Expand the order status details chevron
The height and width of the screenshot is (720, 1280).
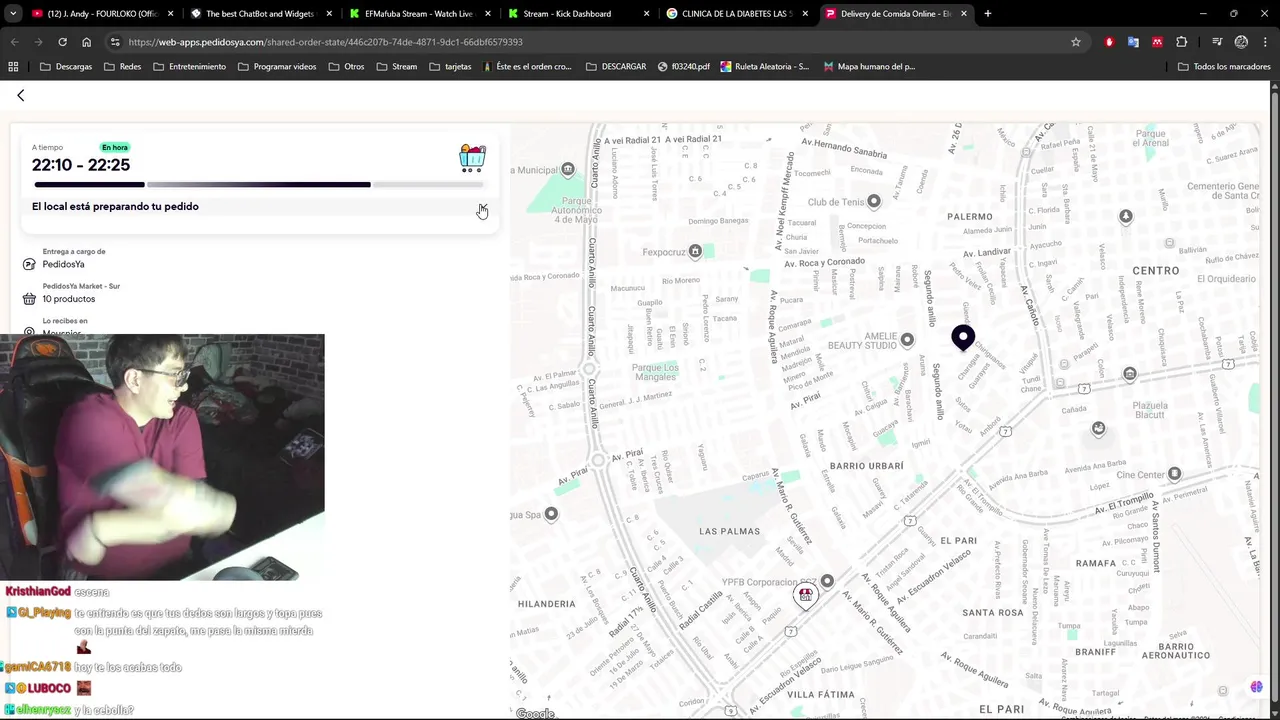click(482, 207)
